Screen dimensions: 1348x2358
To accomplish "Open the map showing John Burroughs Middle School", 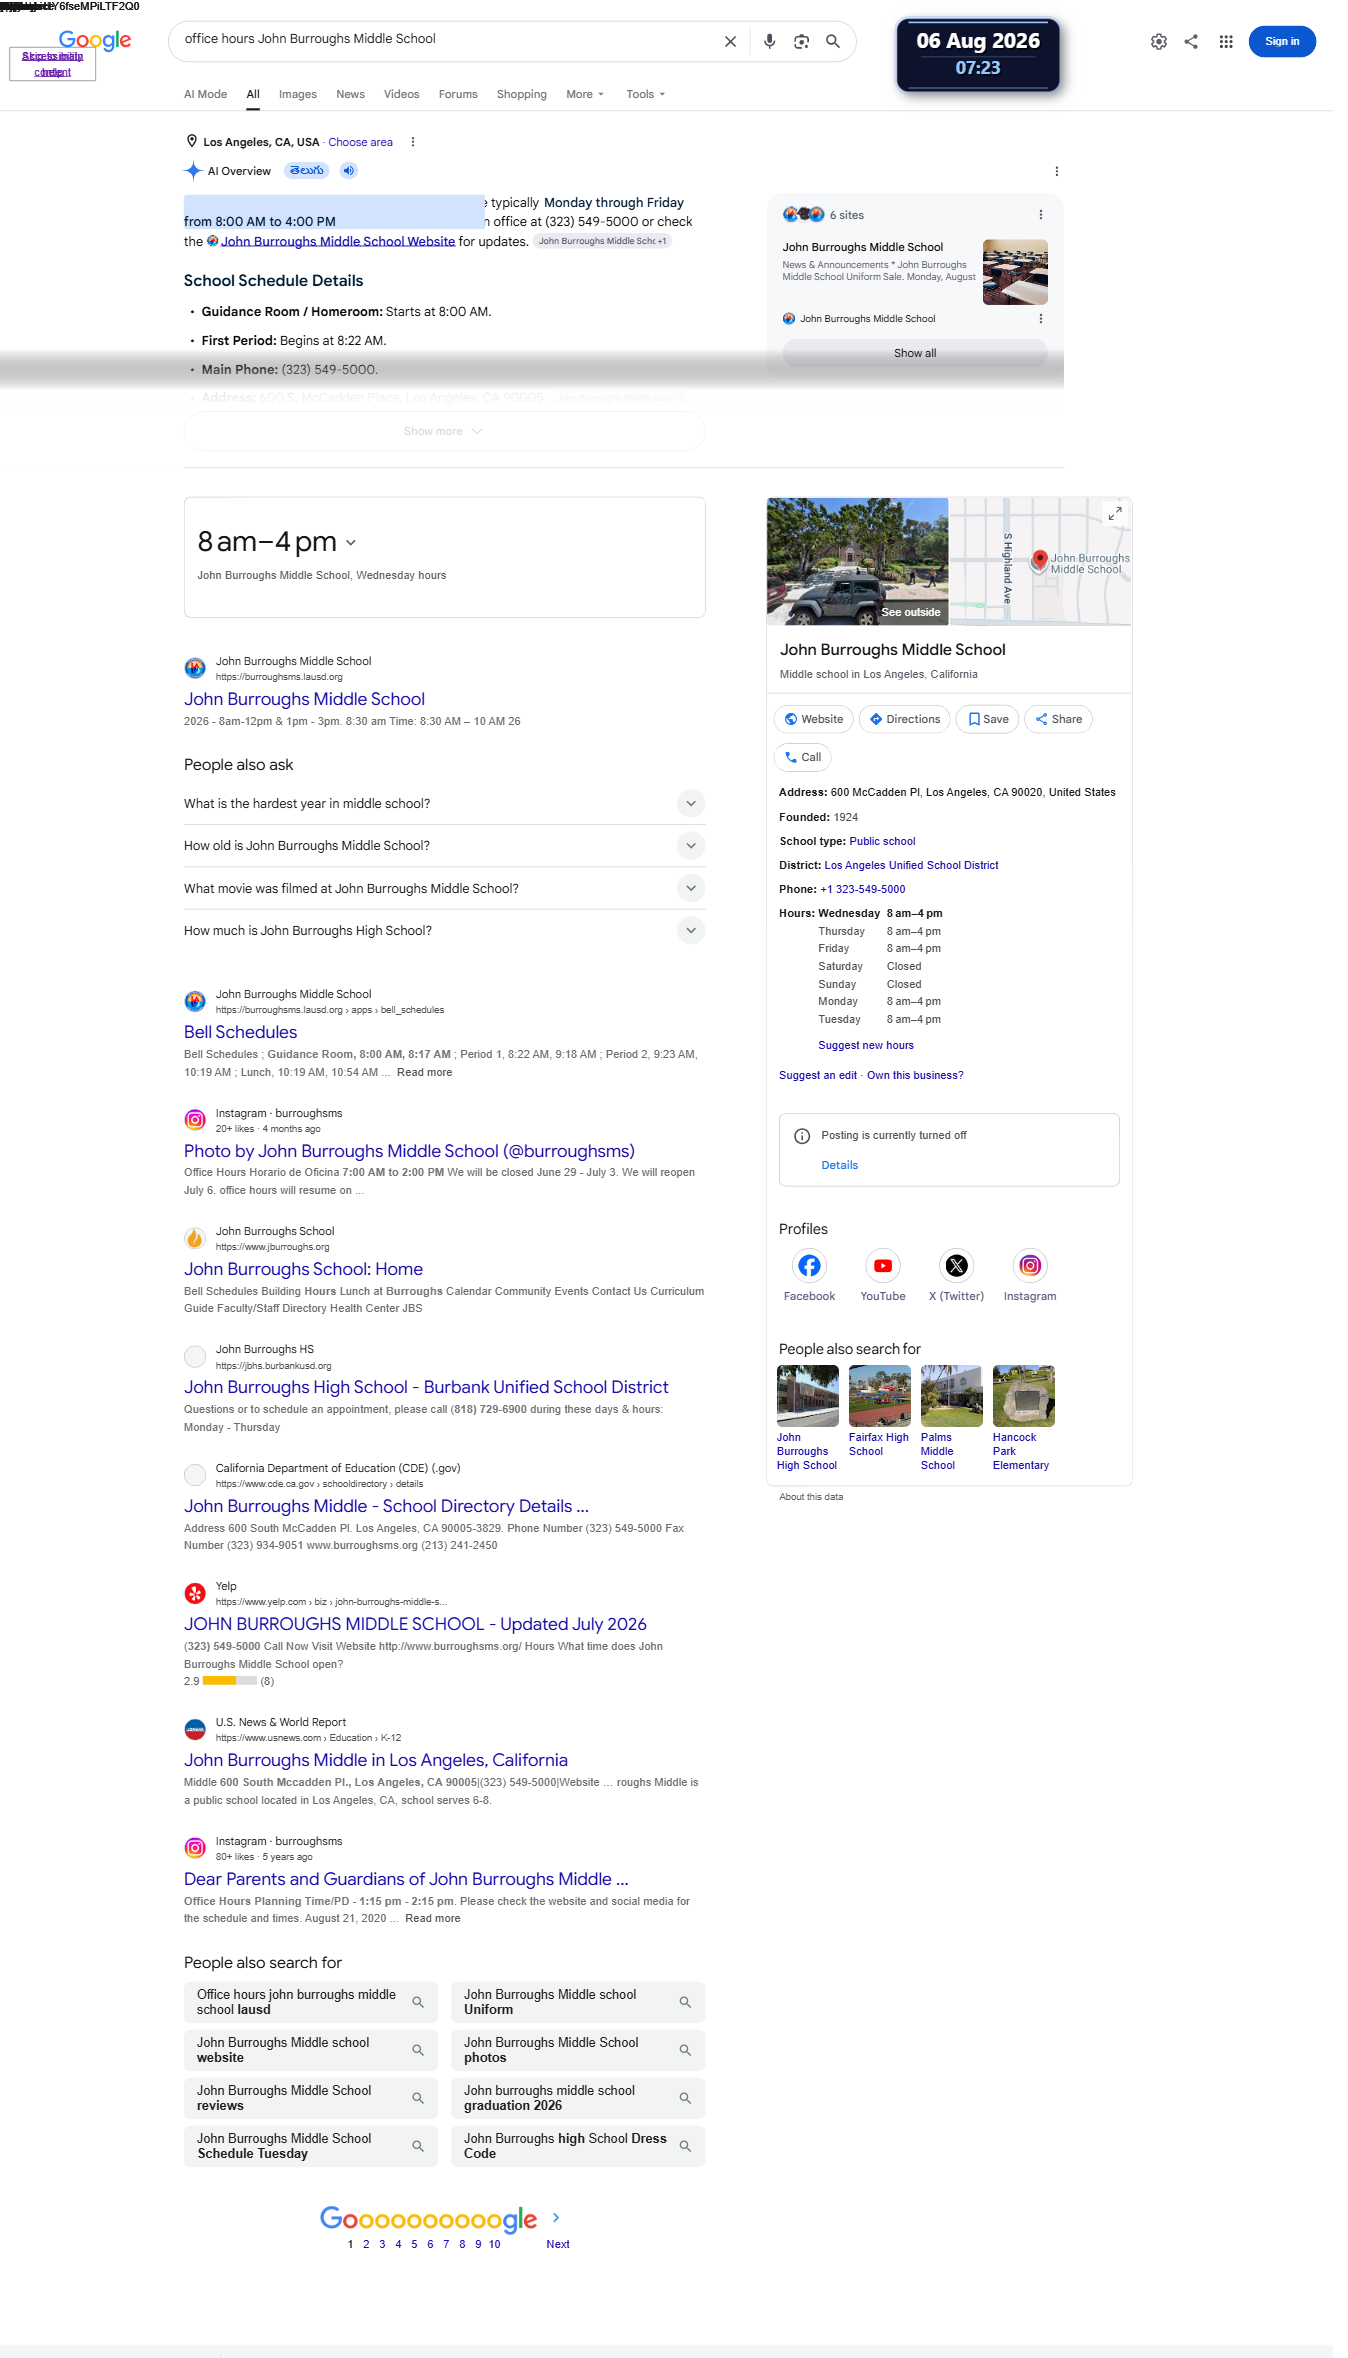I will click(1040, 561).
